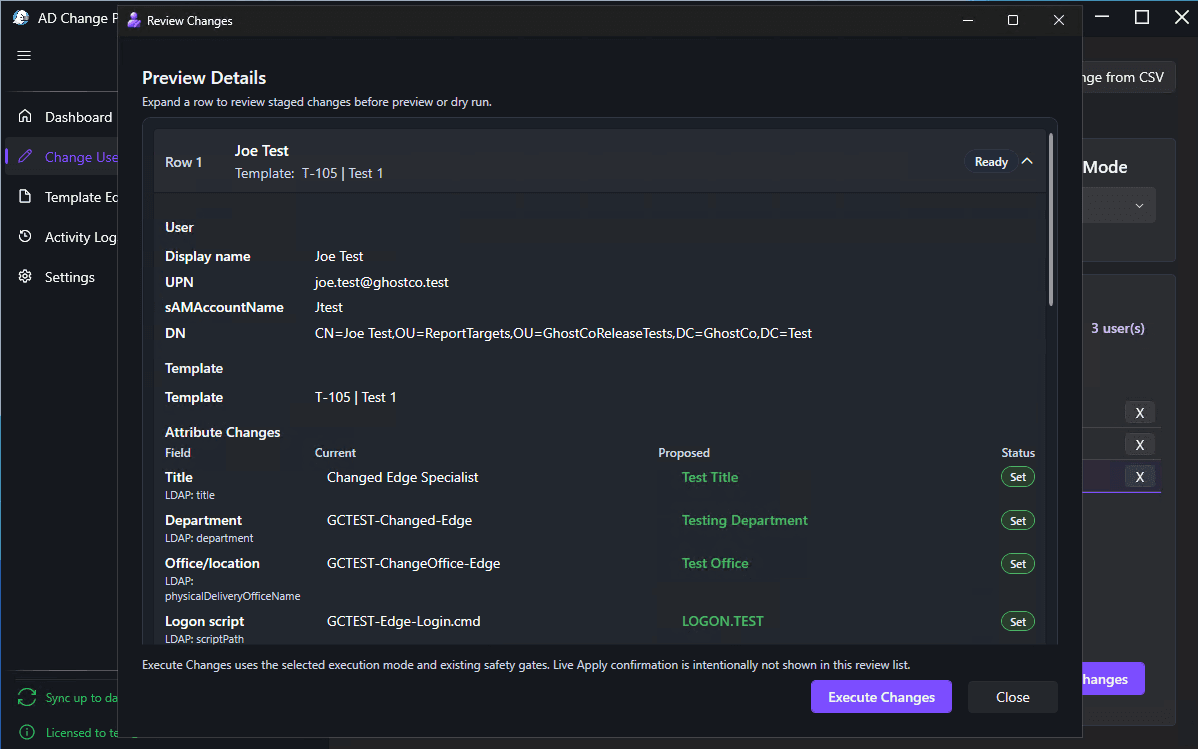Click the Status column header
Viewport: 1198px width, 749px height.
pos(1018,452)
